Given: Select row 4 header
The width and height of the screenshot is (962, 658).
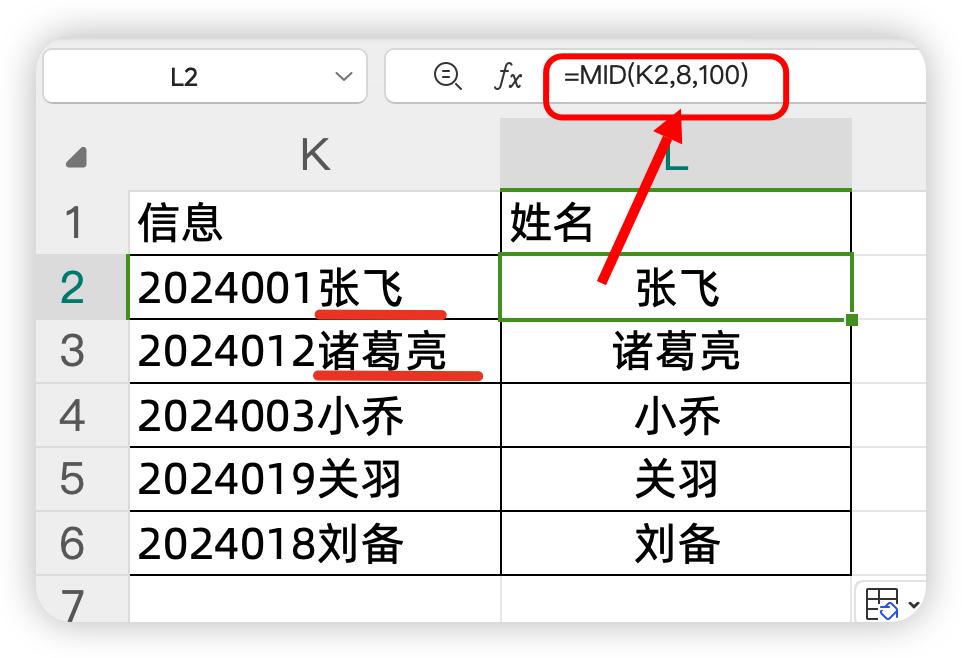Looking at the screenshot, I should [82, 416].
